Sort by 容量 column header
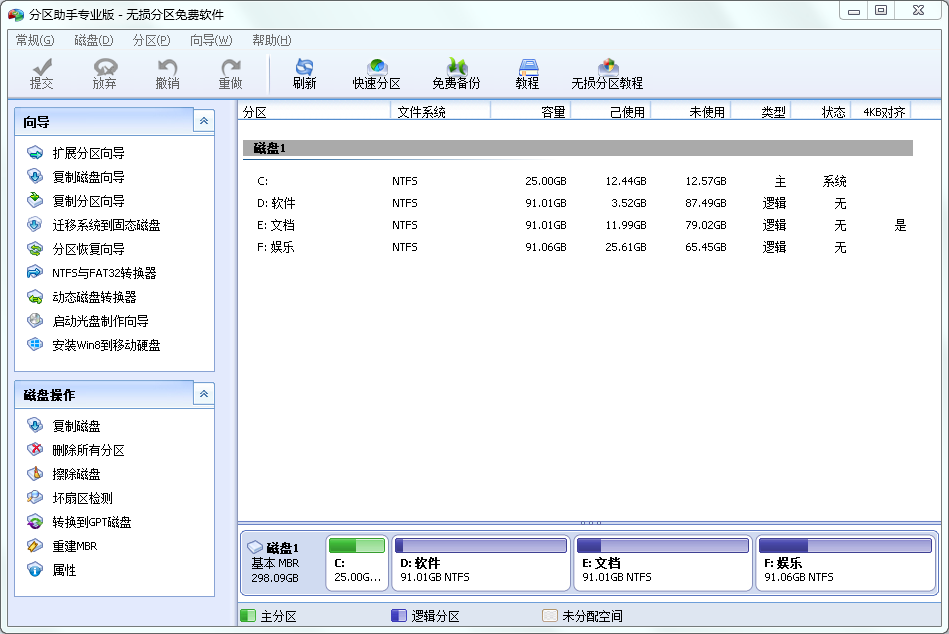 point(530,111)
